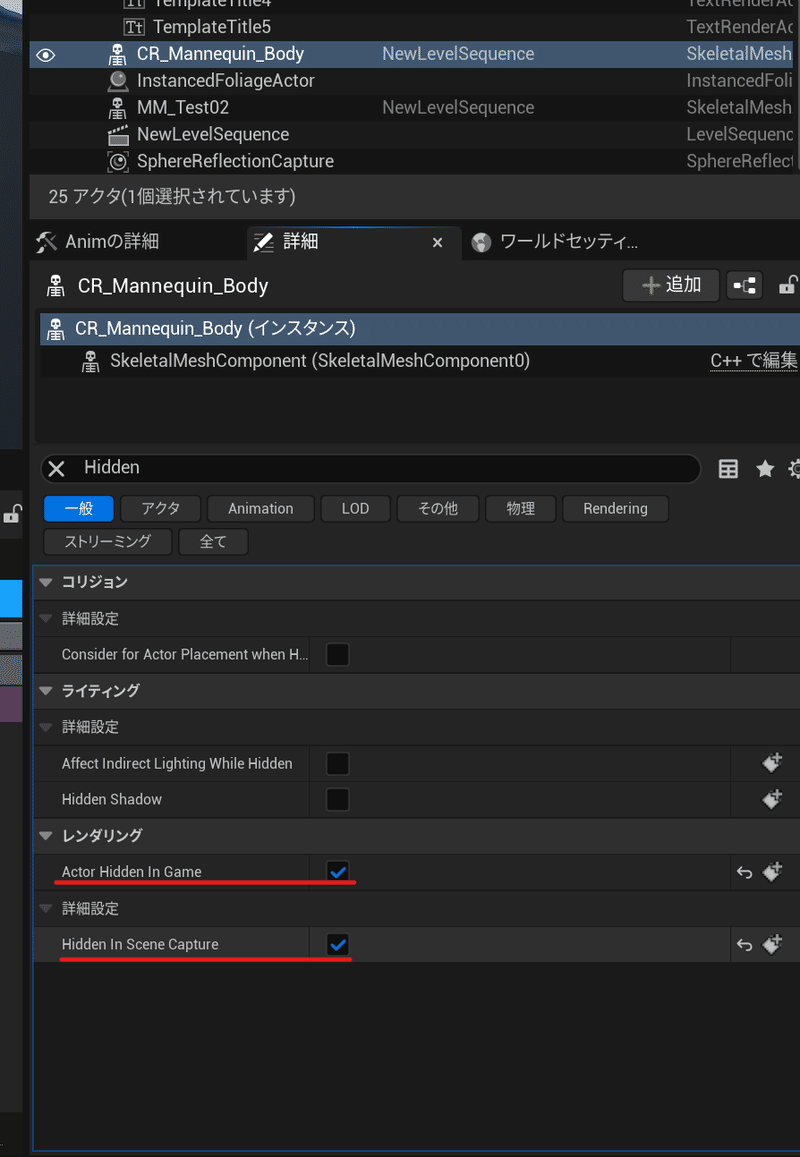Click the lock icon in the details panel header
Screen dimensions: 800x1157
pos(789,285)
